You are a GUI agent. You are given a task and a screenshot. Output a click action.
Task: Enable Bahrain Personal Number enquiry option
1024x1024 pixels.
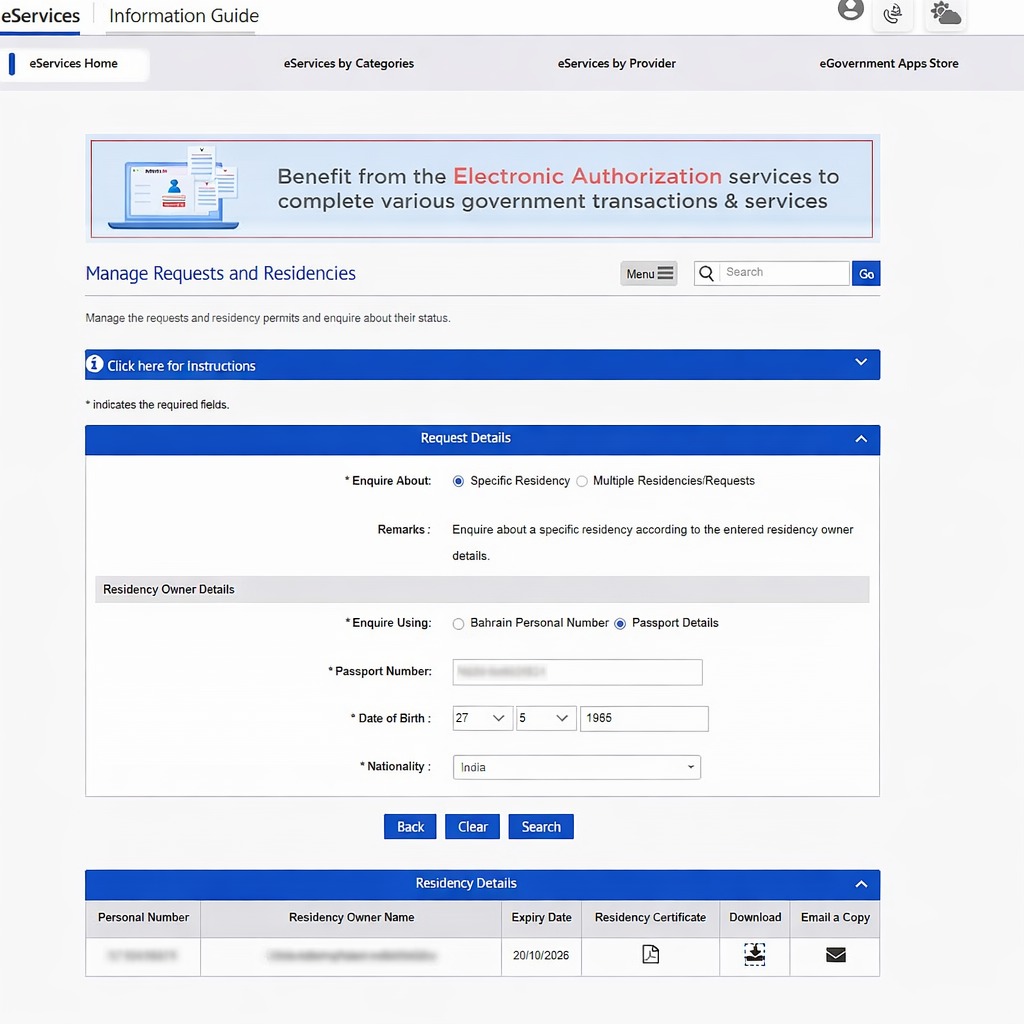coord(458,623)
